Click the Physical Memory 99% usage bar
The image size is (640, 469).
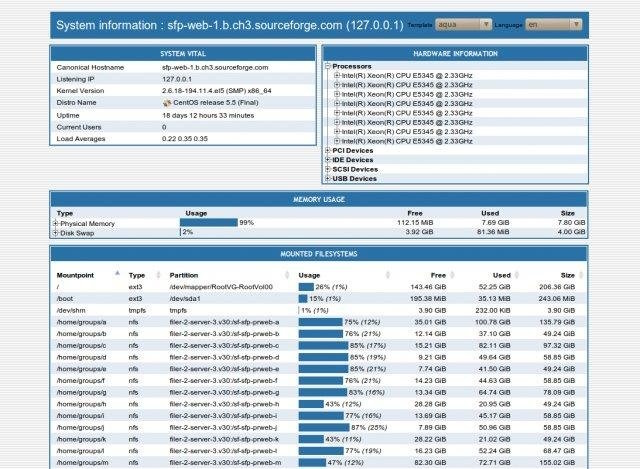(208, 223)
